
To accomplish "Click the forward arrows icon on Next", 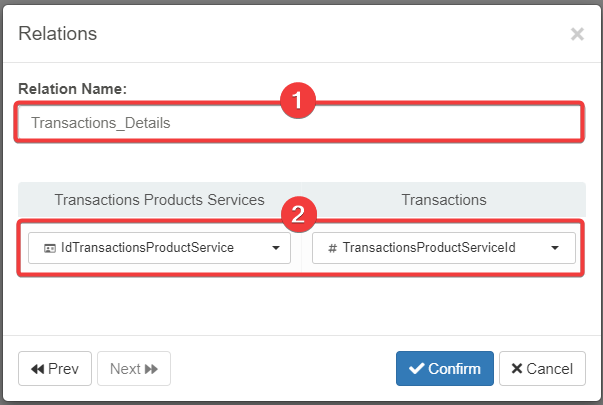I will coord(152,369).
